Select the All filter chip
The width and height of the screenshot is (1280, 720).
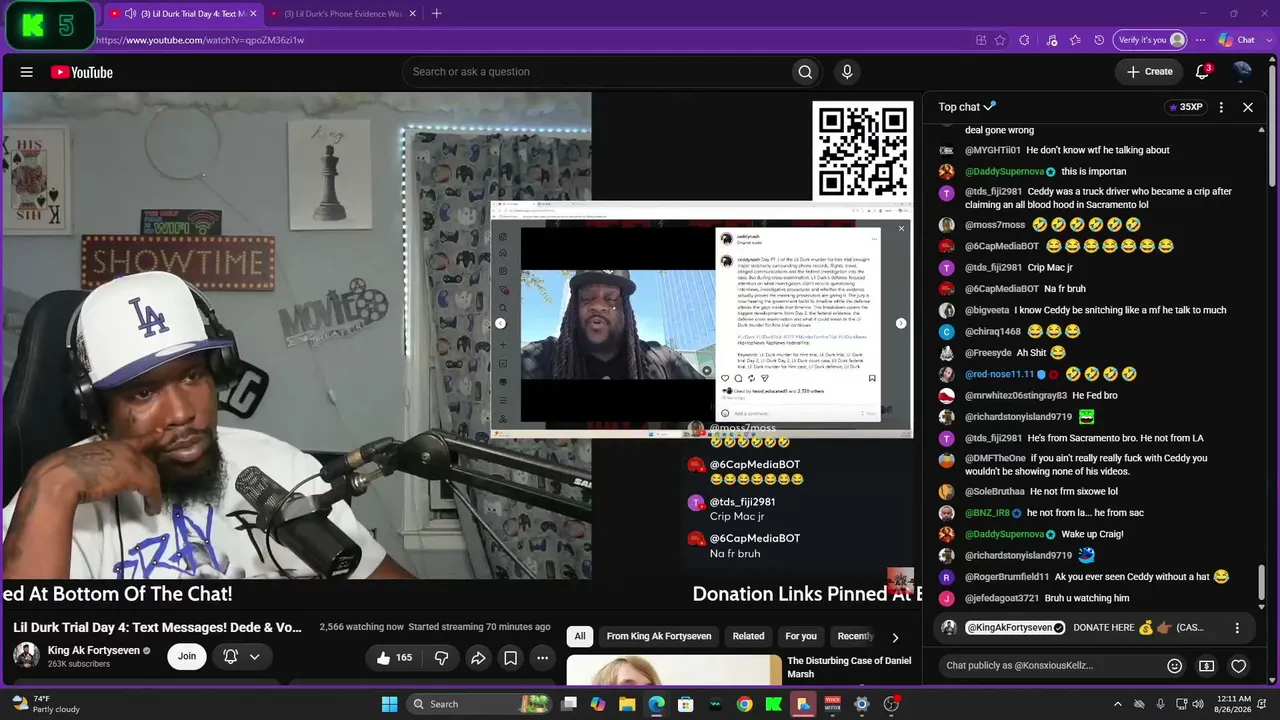579,636
